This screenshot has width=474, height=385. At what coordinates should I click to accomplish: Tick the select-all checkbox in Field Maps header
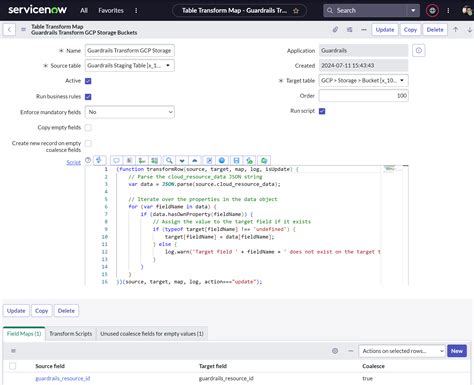click(13, 366)
